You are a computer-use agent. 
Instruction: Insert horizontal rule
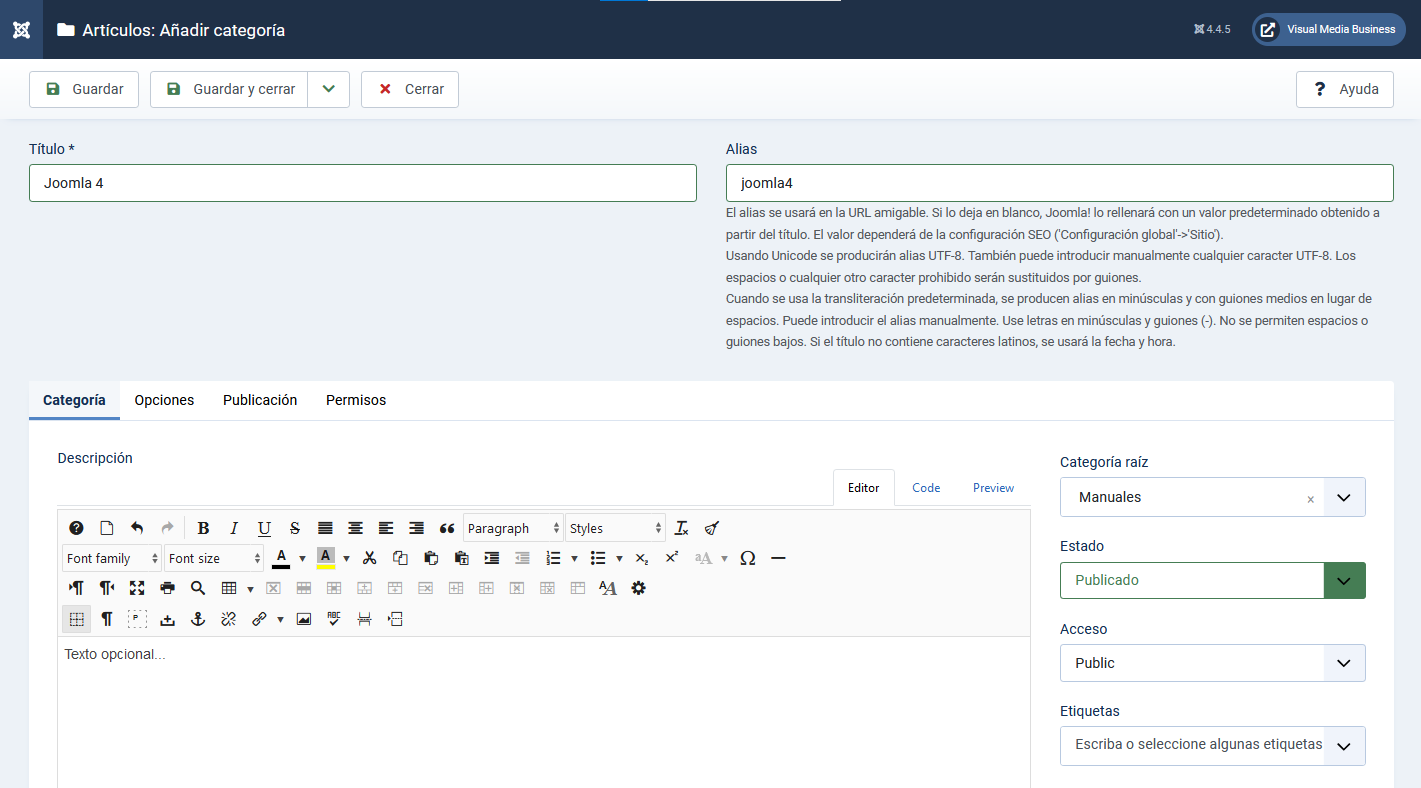click(778, 558)
